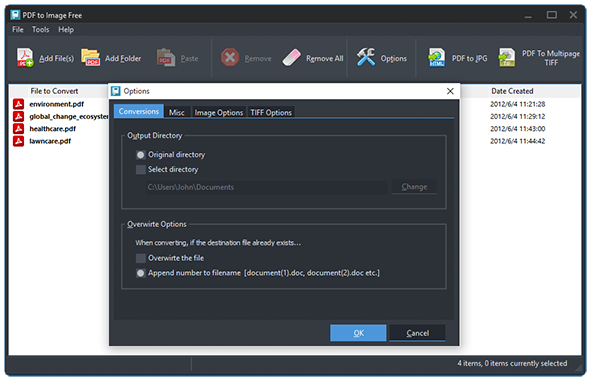The image size is (590, 380).
Task: Click the File to Convert column header
Action: (x=55, y=91)
